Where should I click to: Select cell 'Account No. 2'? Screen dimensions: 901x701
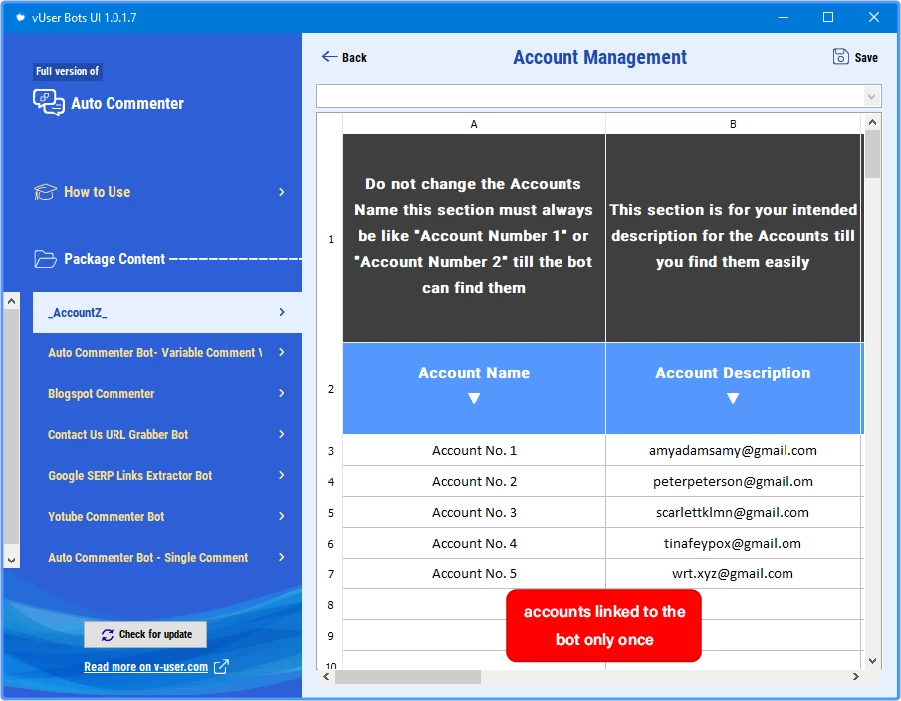(x=474, y=482)
